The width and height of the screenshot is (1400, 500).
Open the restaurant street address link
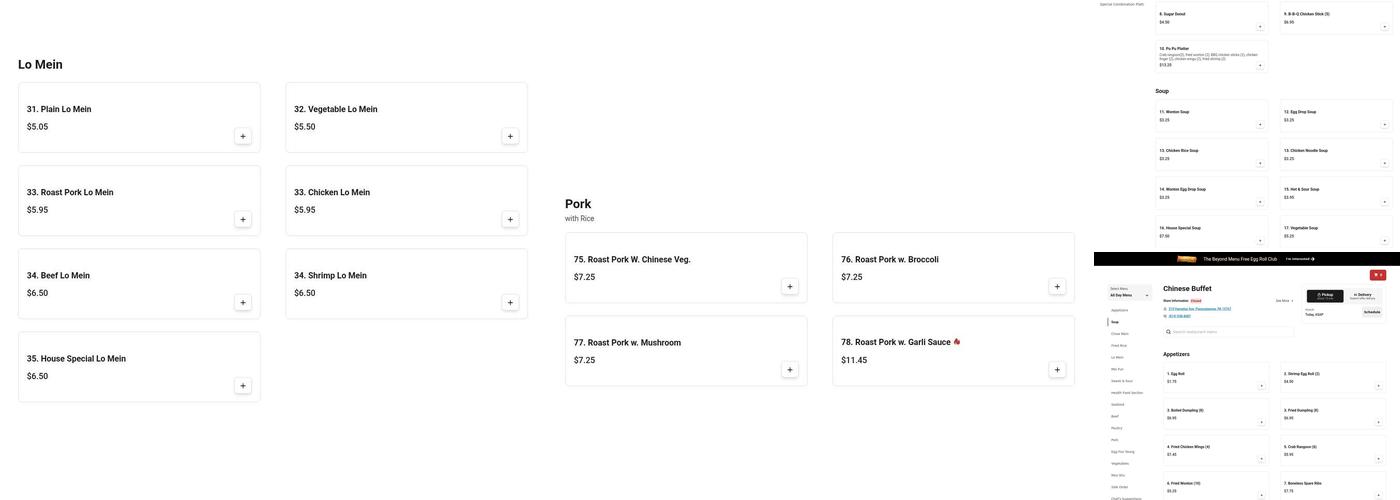[x=1200, y=309]
